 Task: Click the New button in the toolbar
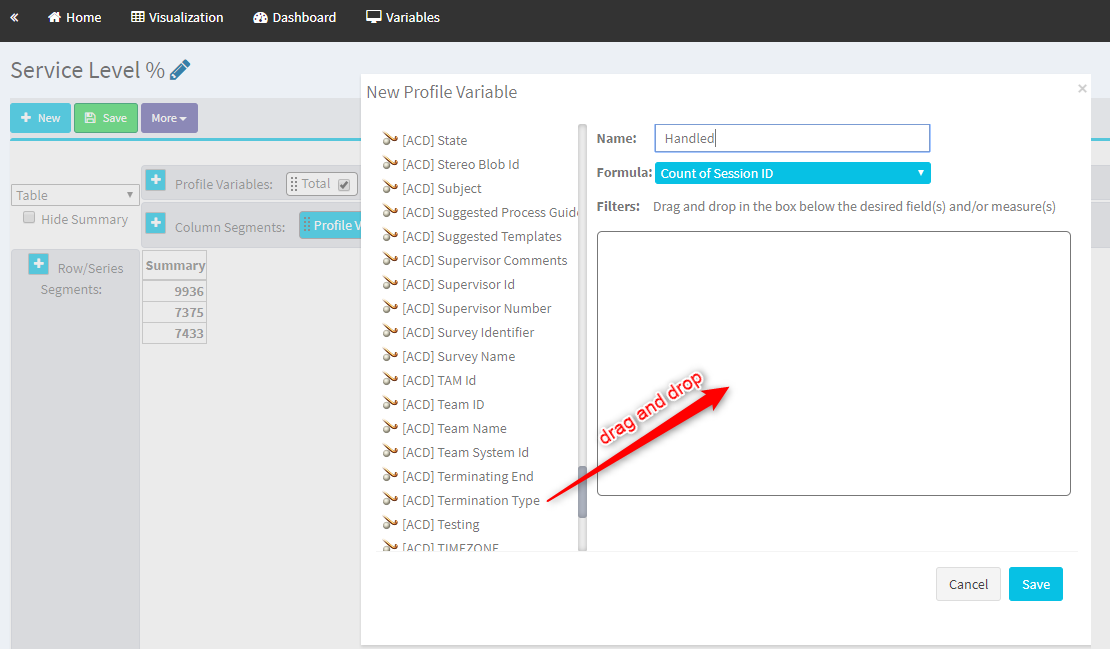40,118
